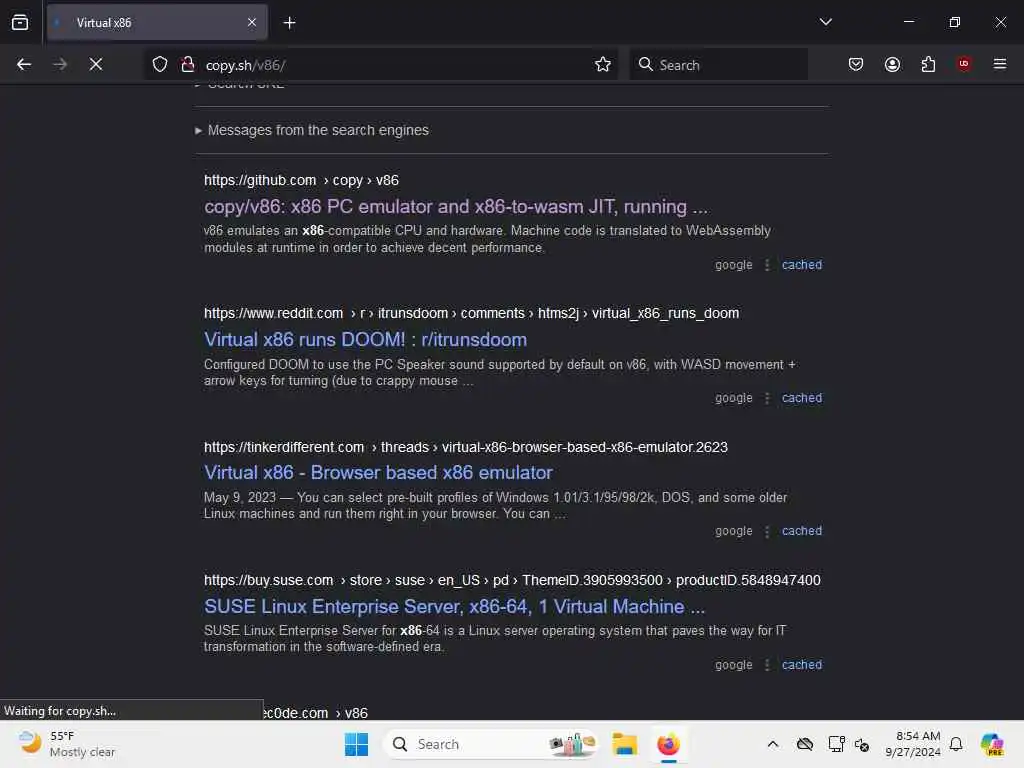Open OneDrive cloud tray icon
This screenshot has height=768, width=1024.
point(805,744)
